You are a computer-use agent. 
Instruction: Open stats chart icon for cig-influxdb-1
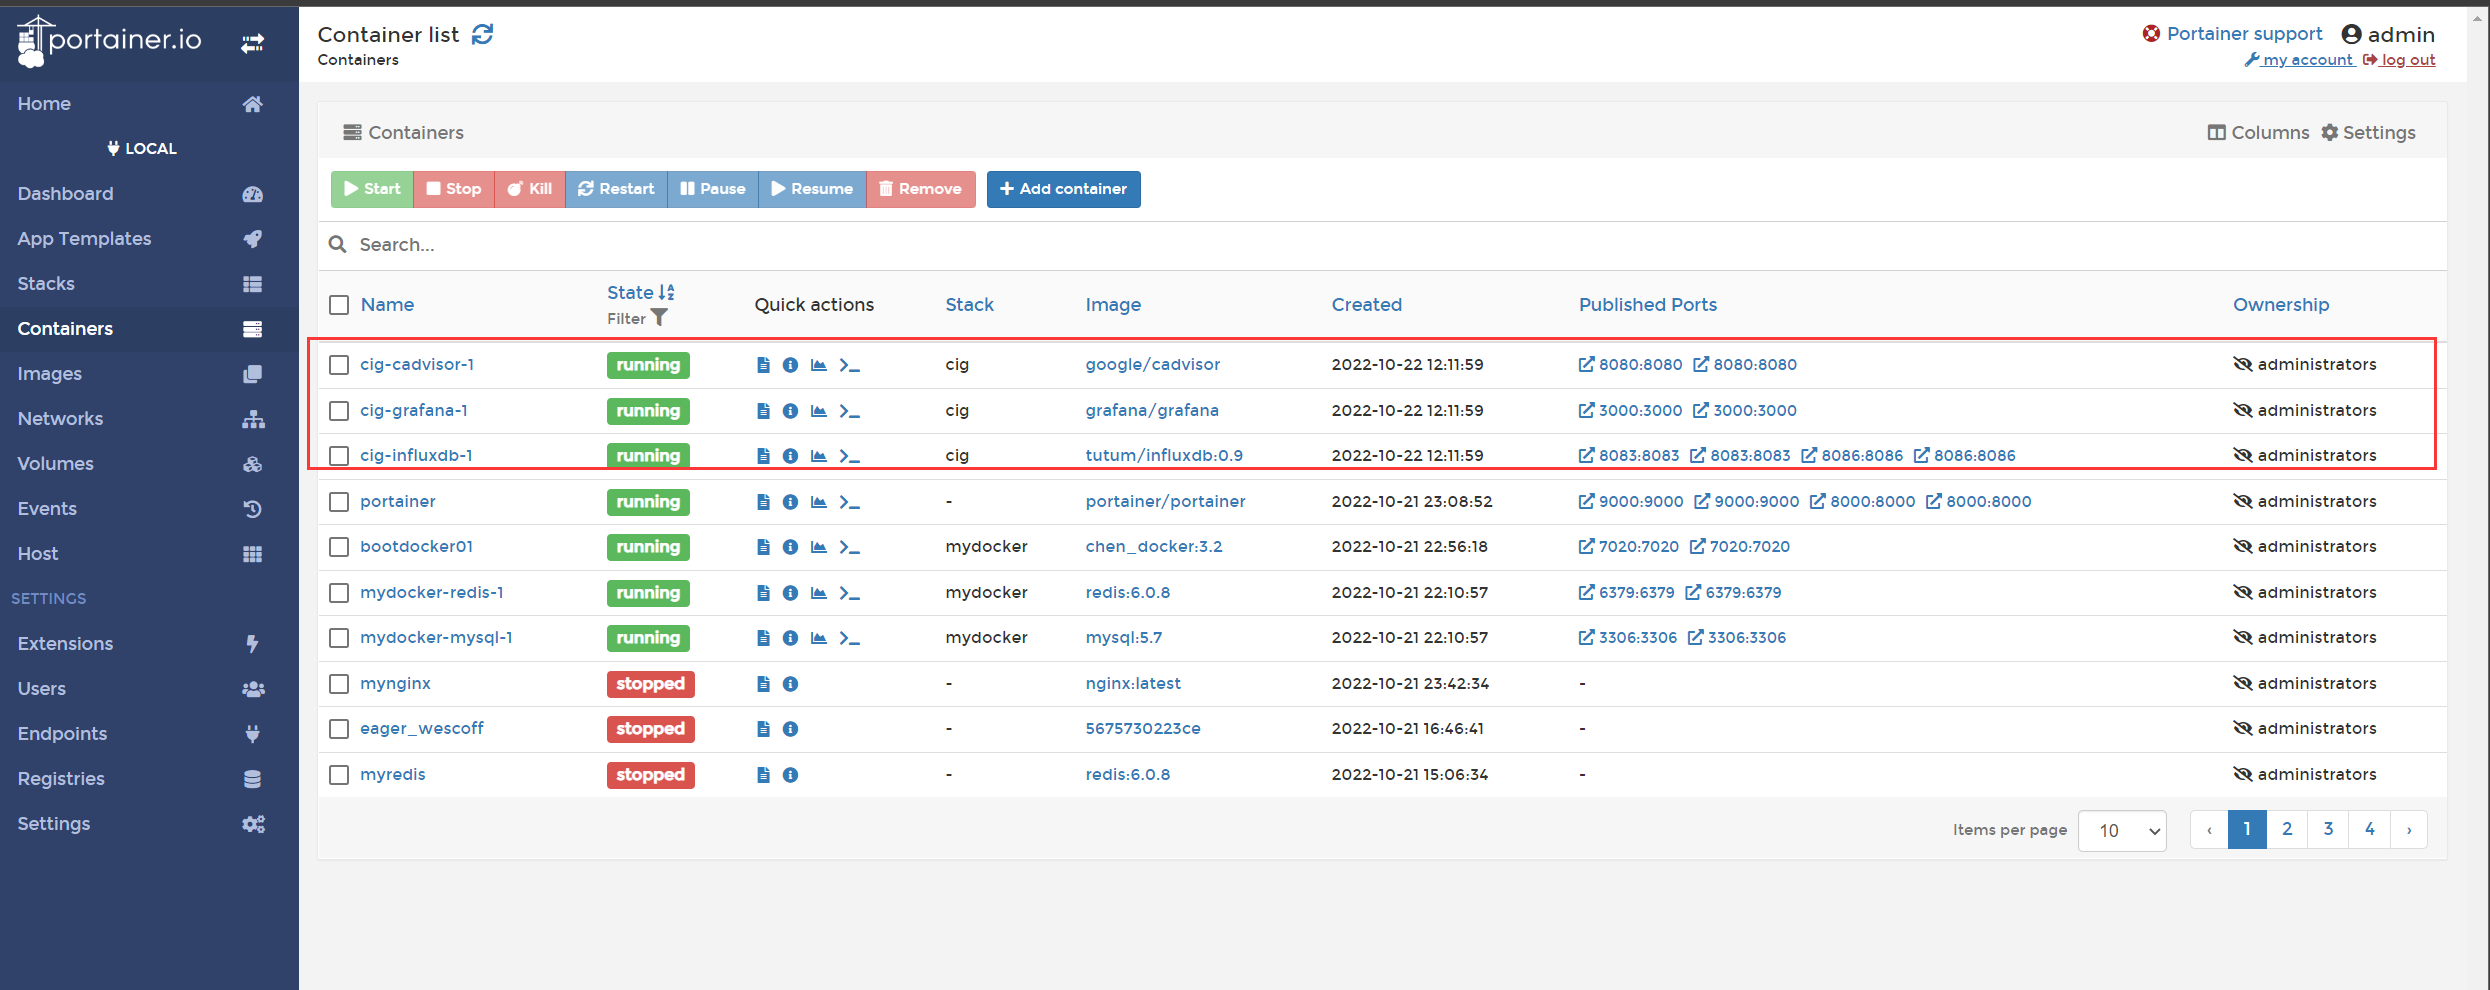click(818, 456)
